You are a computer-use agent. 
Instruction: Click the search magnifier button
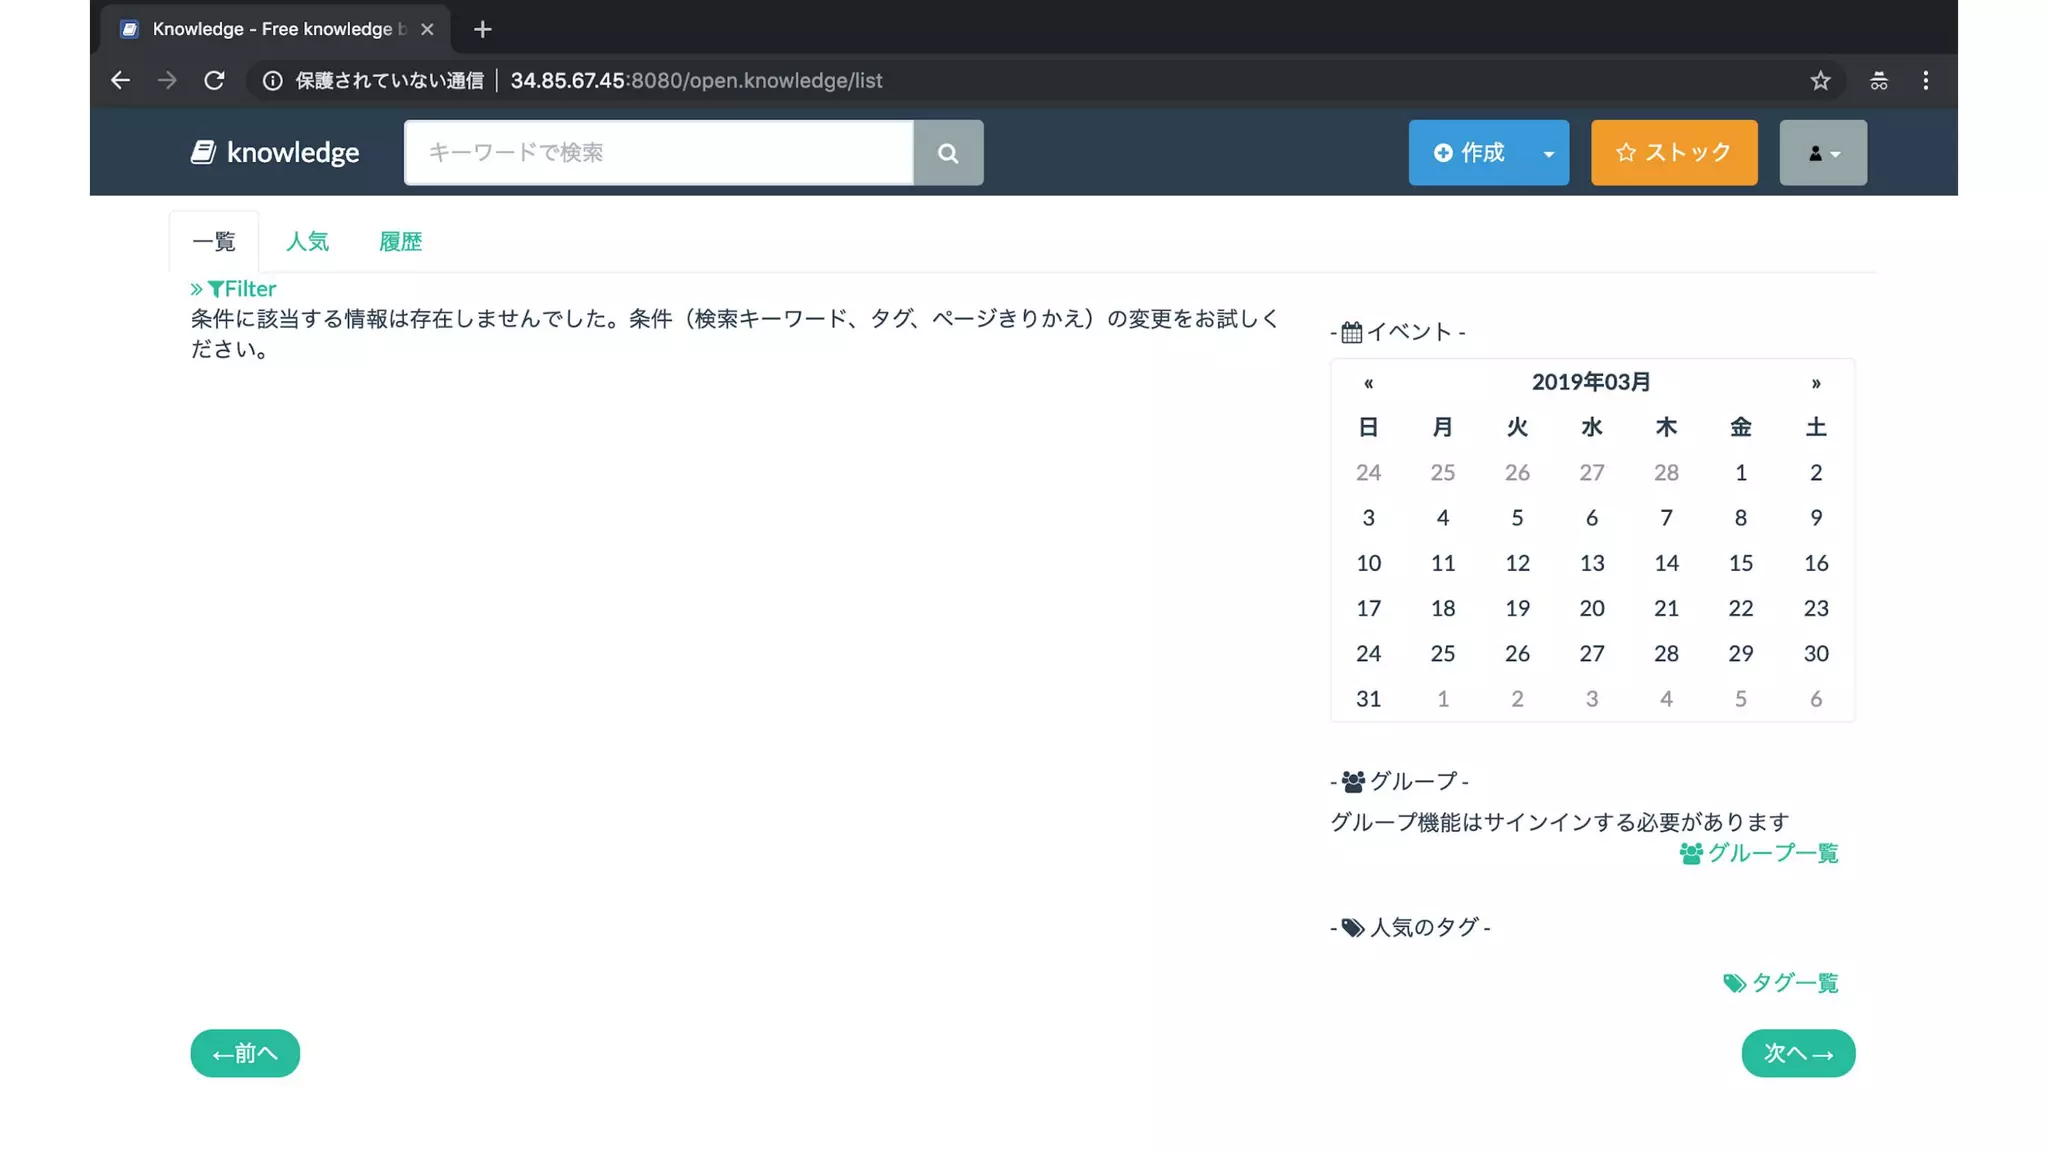(947, 153)
